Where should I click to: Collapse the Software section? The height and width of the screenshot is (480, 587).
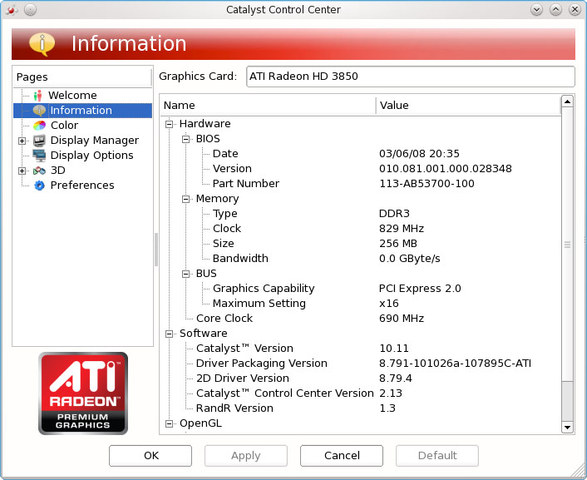click(169, 334)
